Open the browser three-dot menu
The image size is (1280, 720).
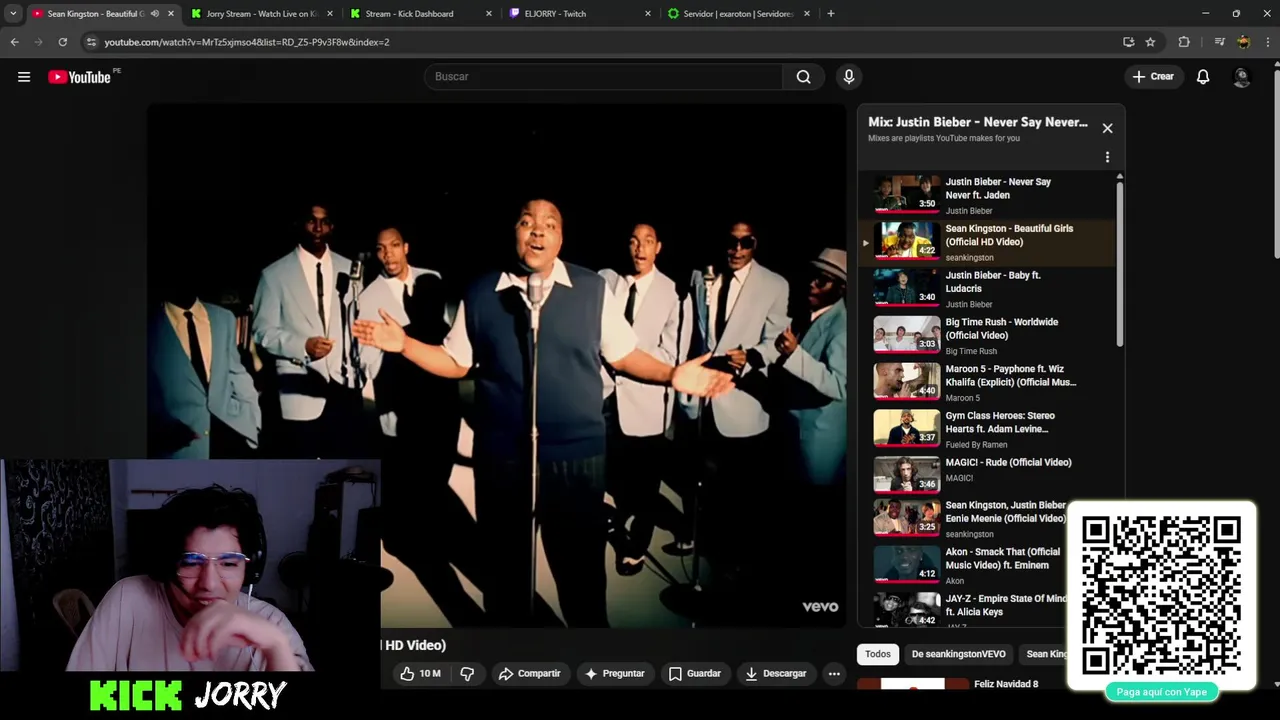(1268, 42)
